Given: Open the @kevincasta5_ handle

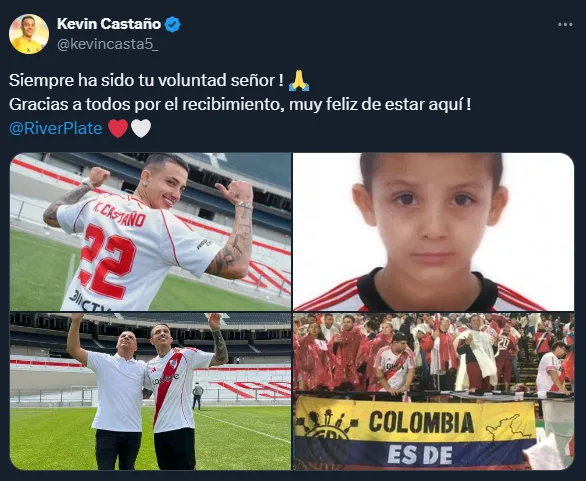Looking at the screenshot, I should point(108,44).
